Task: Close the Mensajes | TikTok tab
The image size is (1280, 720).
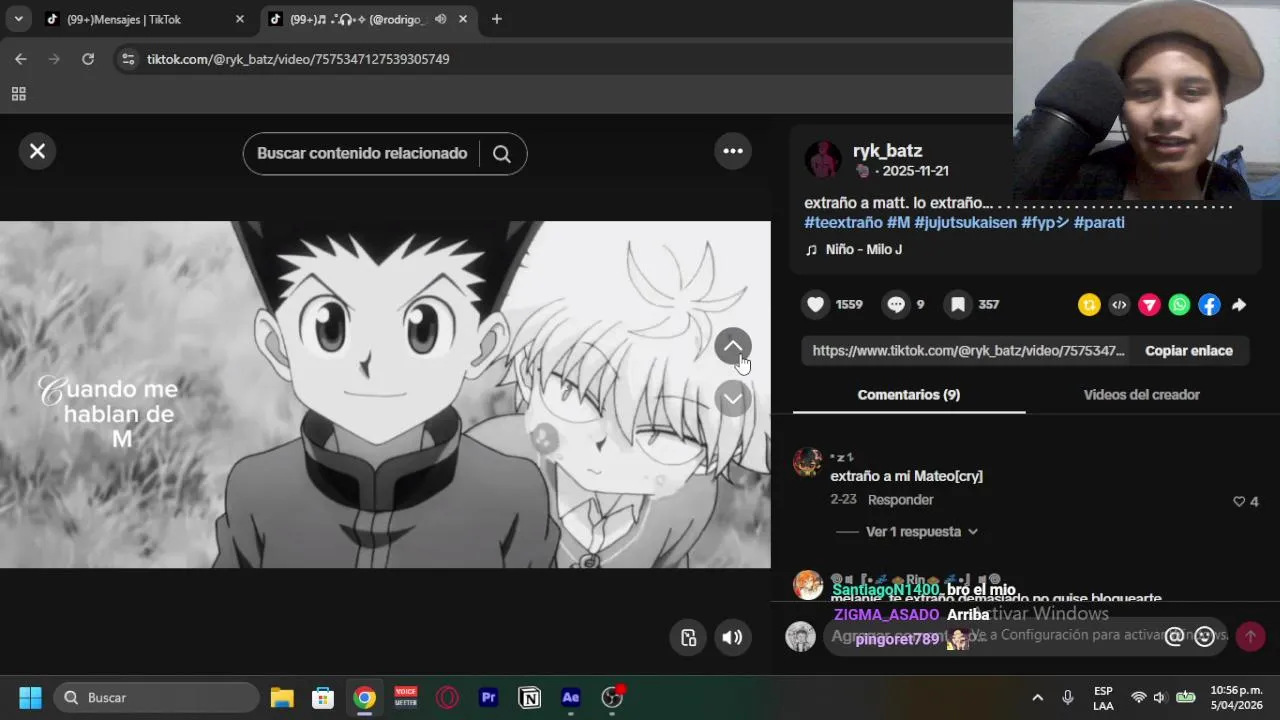Action: 239,19
